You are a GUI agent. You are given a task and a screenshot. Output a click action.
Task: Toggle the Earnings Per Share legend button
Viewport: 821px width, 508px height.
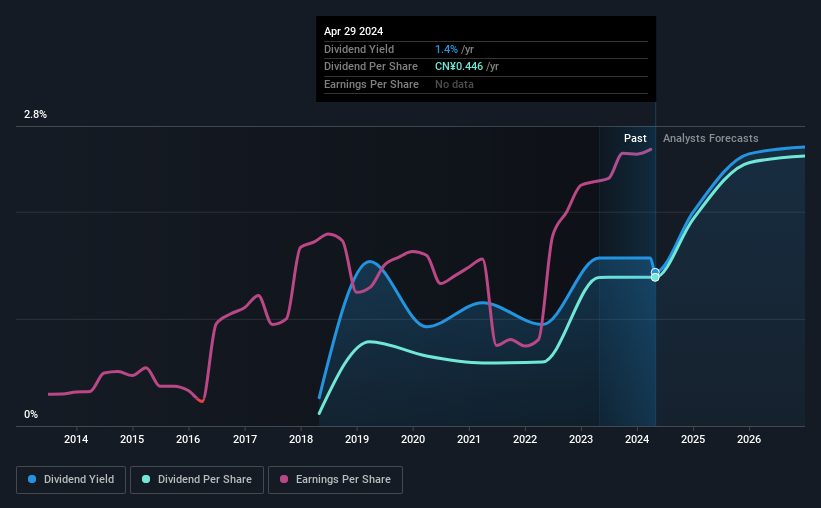(x=335, y=480)
